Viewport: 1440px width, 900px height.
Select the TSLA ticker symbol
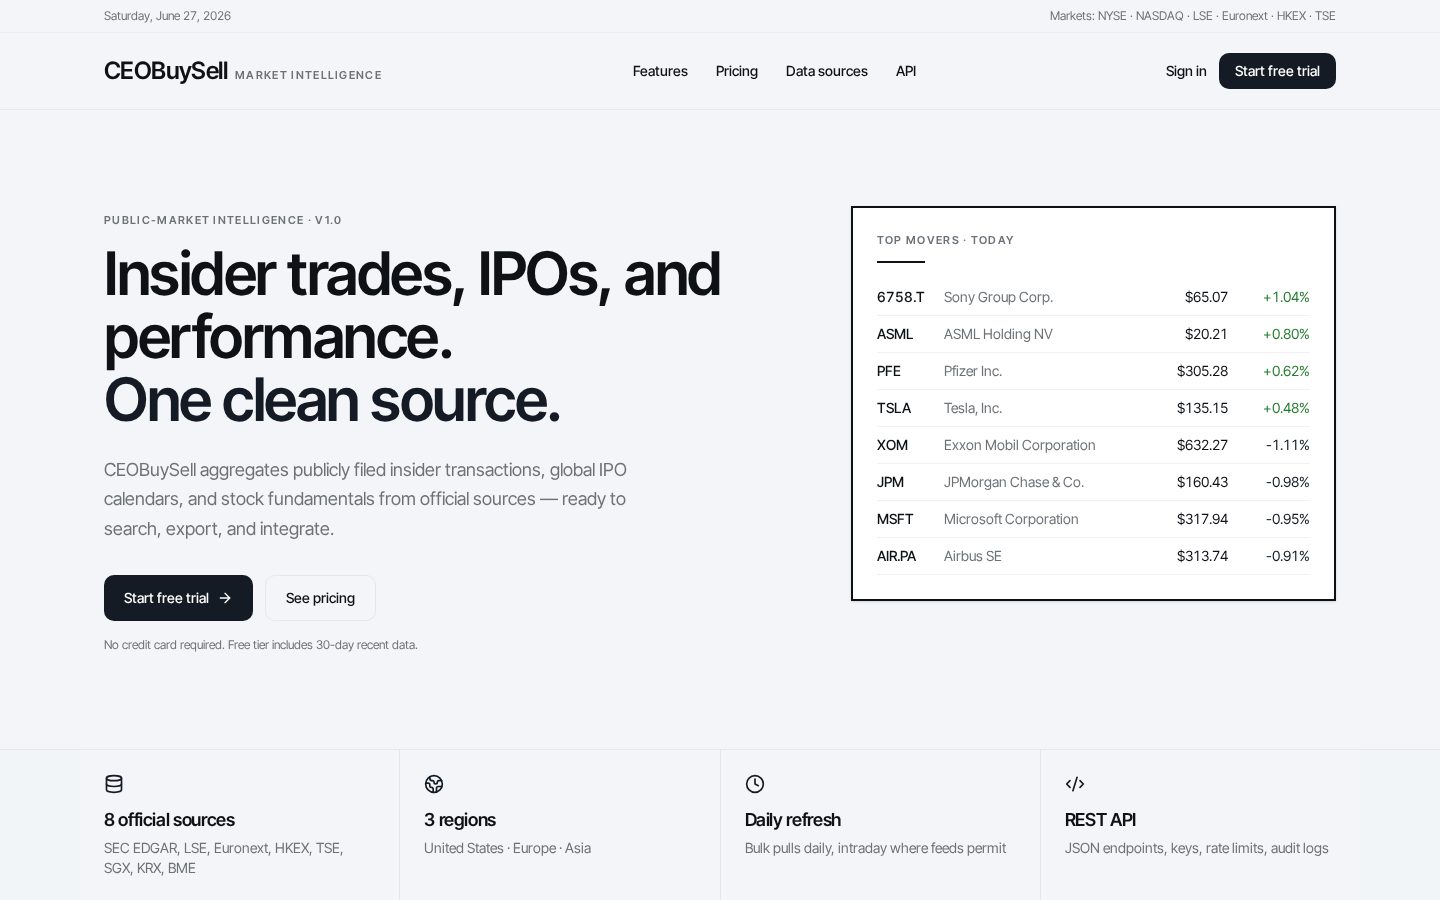point(894,408)
